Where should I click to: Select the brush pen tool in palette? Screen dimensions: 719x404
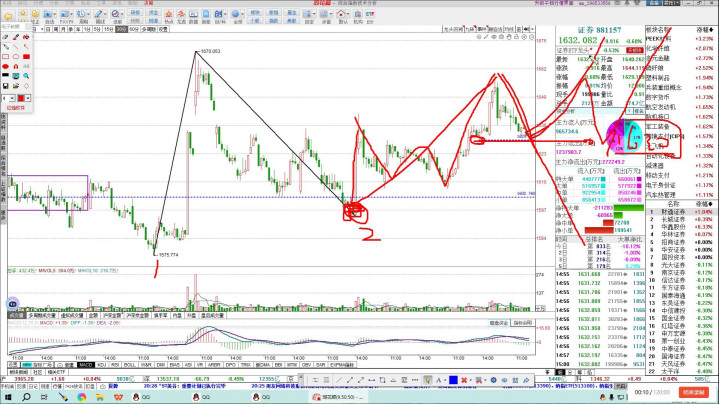tap(16, 37)
